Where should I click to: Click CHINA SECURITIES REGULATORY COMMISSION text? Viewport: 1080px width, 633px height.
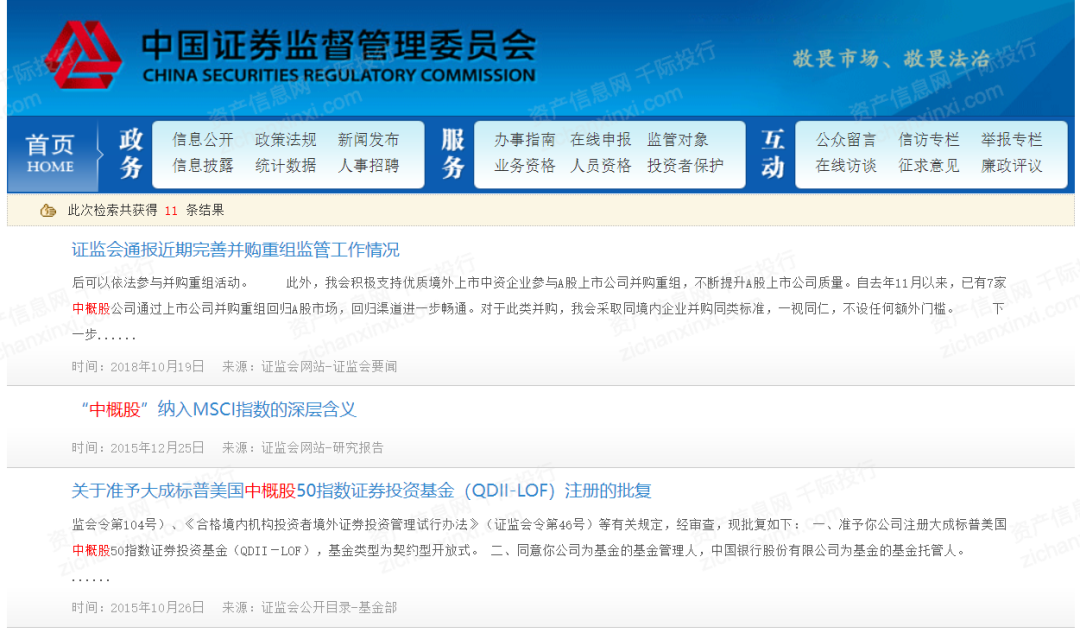tap(338, 75)
